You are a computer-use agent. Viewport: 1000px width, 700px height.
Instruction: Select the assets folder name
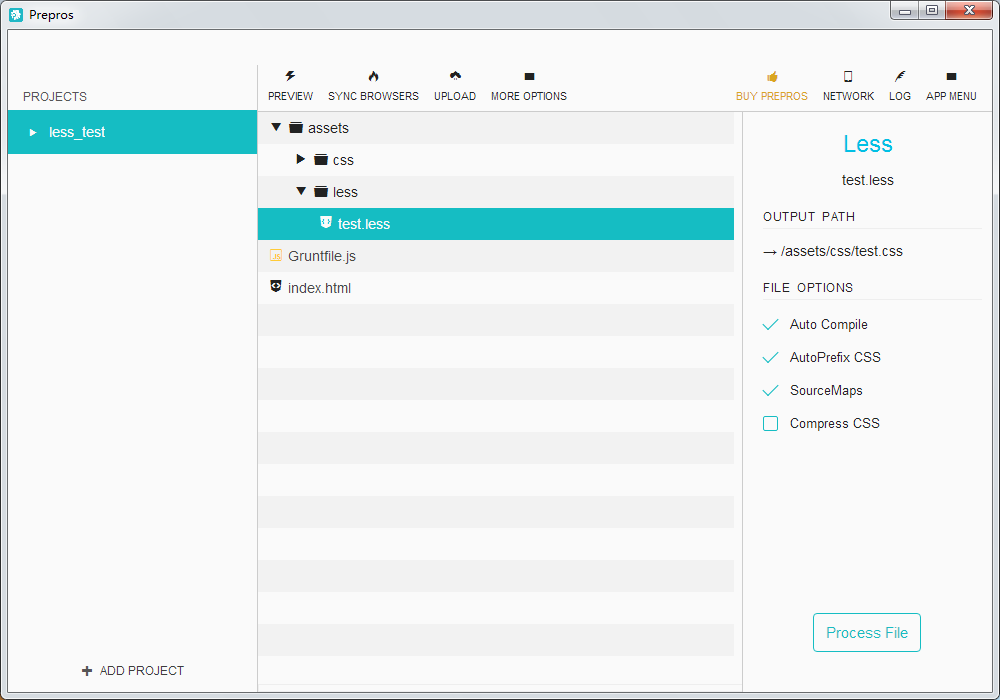pos(328,128)
